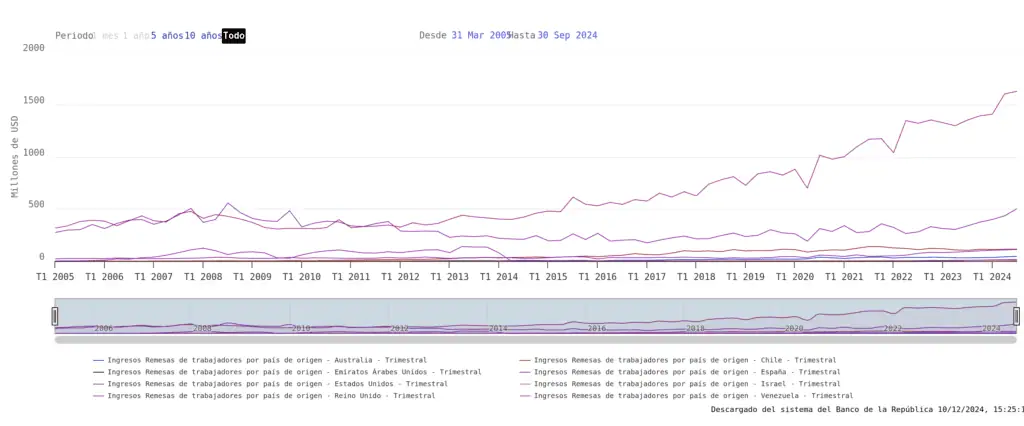Click the 'T1 2024' x-axis label

(x=991, y=277)
